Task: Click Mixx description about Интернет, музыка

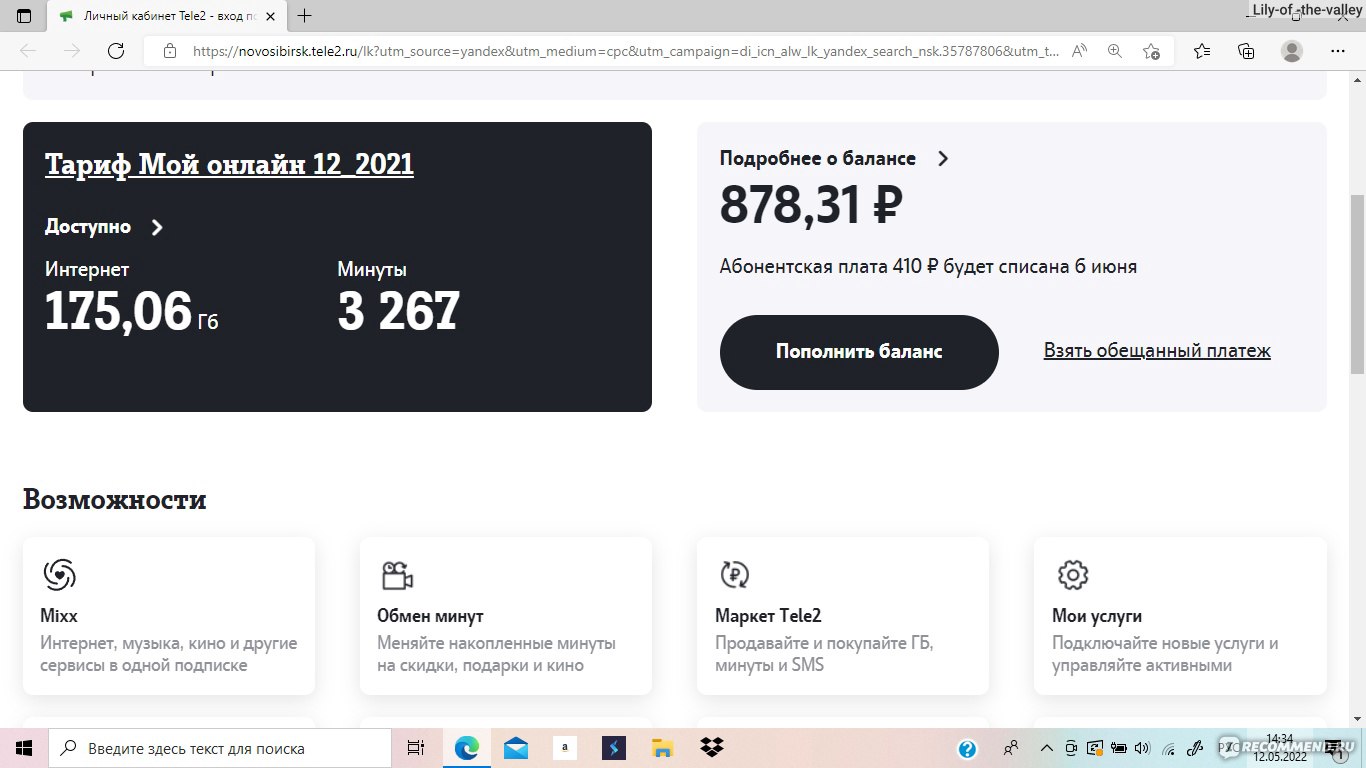Action: [x=169, y=654]
